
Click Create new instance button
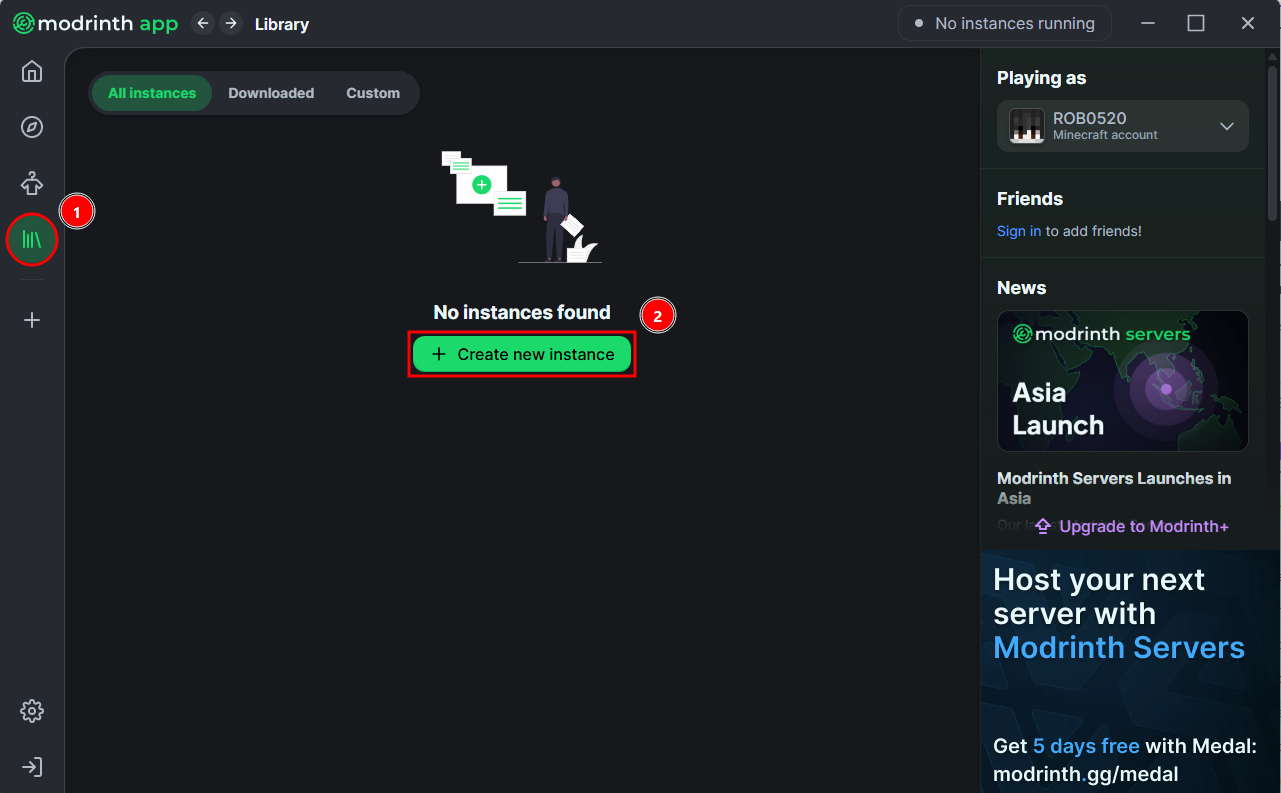click(x=522, y=354)
